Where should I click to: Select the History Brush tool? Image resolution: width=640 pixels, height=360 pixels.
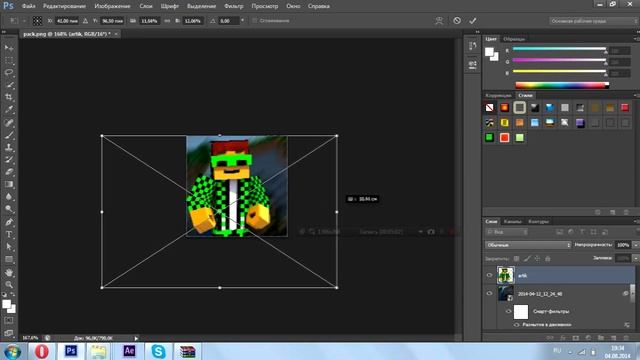click(9, 160)
